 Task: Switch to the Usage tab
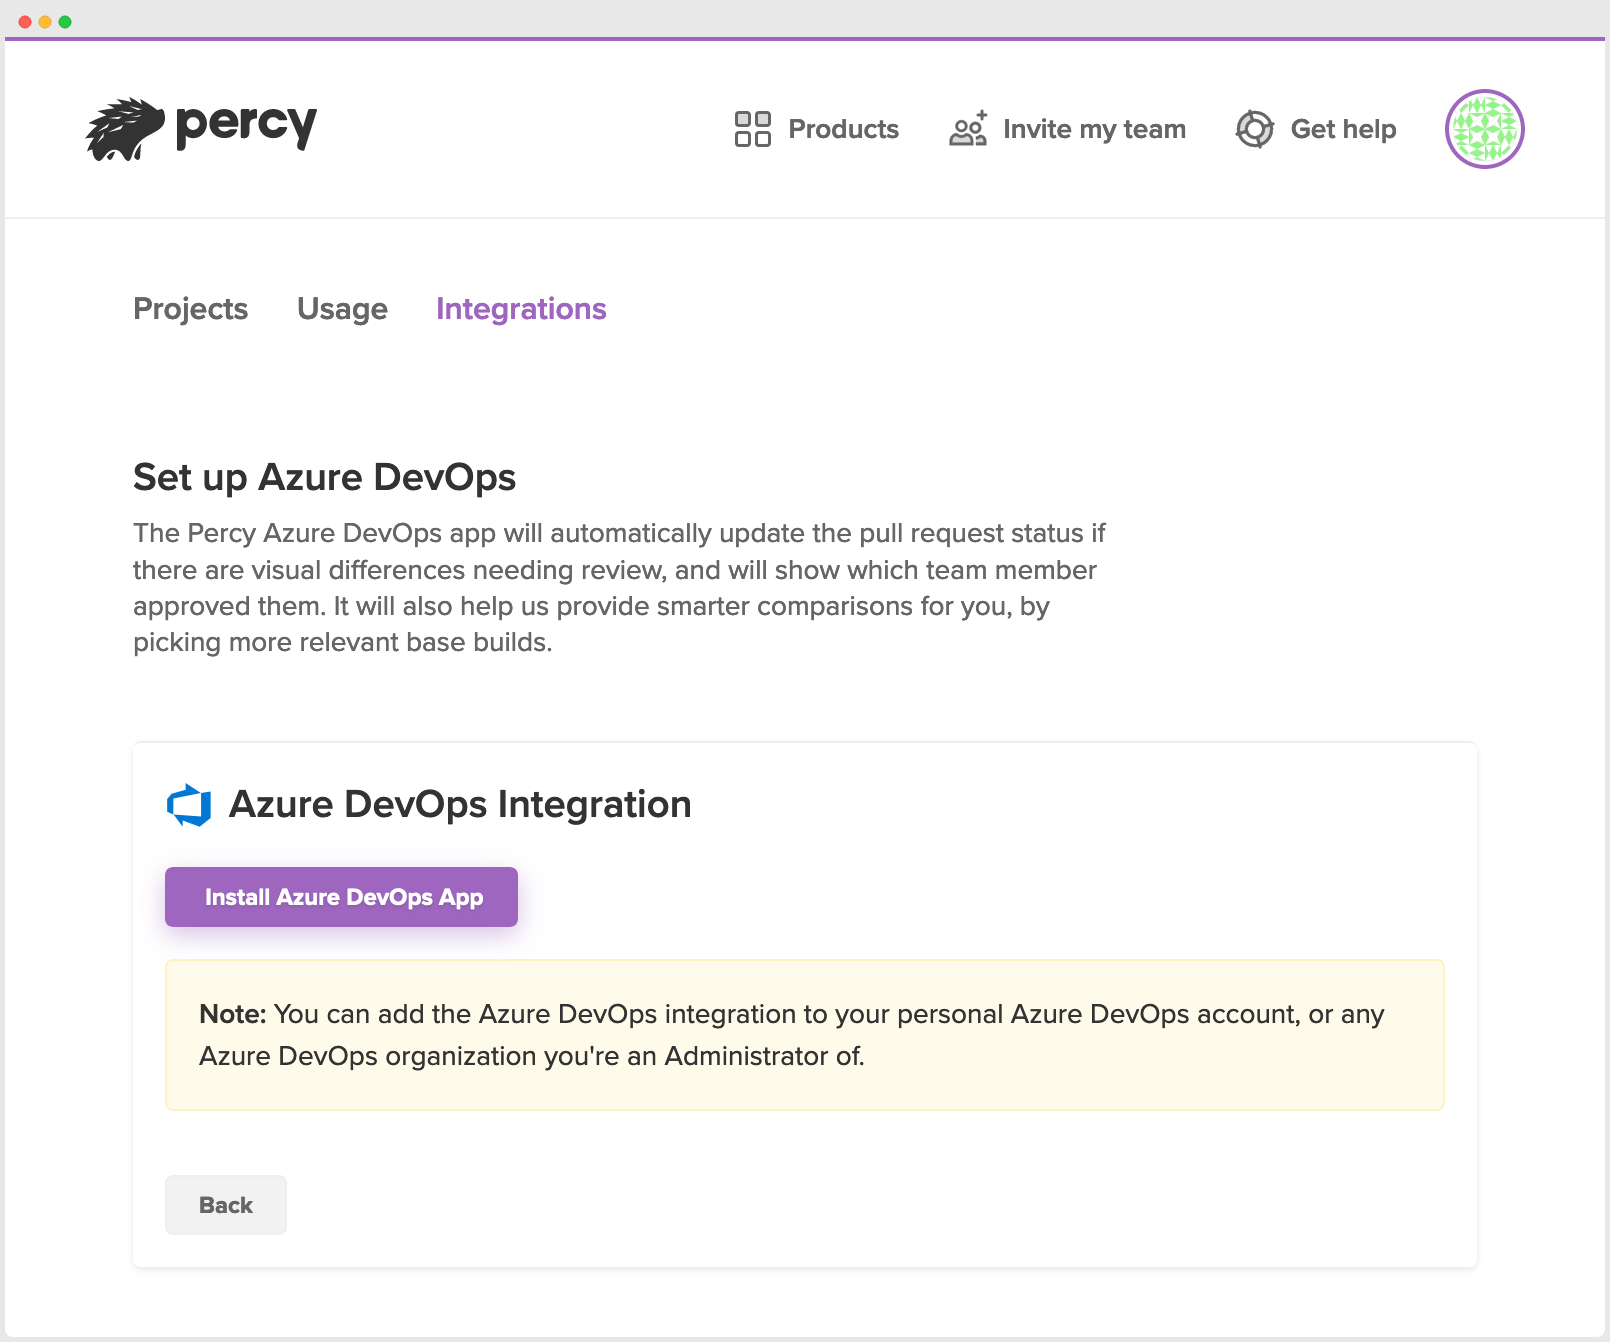point(342,309)
